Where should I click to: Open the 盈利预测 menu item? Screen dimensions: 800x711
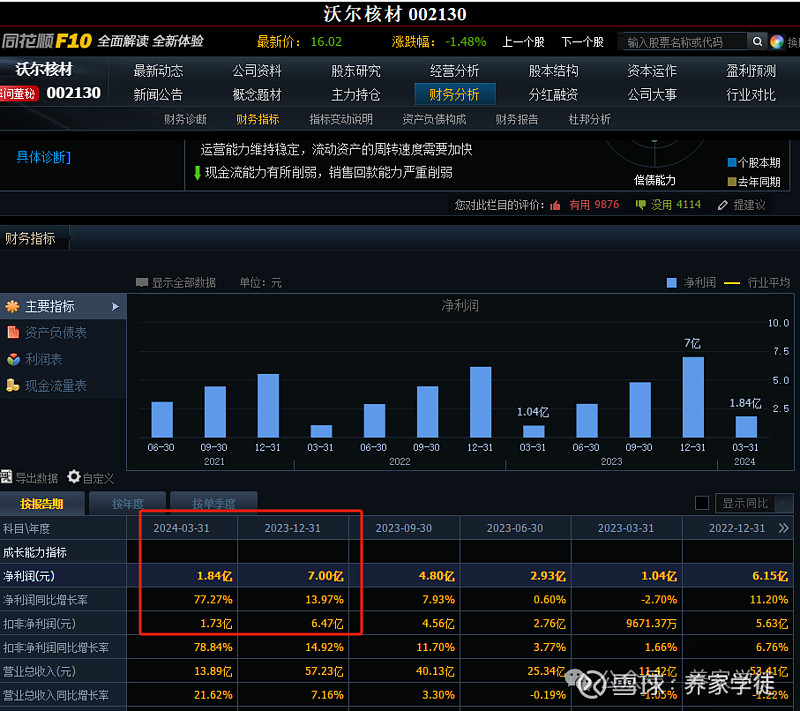[x=751, y=71]
